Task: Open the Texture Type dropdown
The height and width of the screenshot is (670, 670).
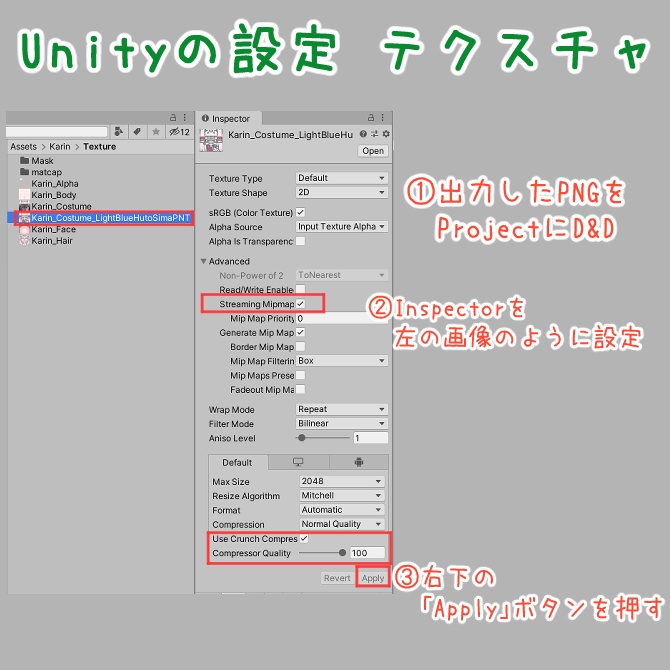Action: (x=341, y=178)
